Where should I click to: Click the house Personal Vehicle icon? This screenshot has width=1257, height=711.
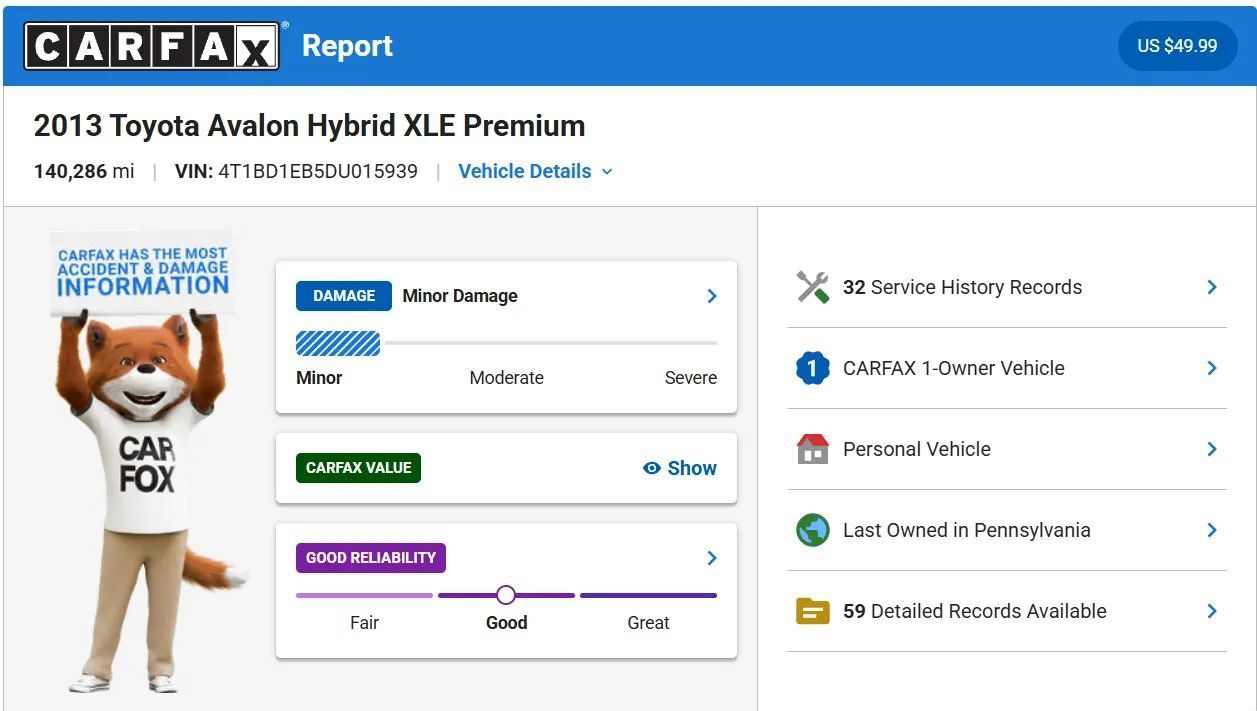[x=812, y=449]
